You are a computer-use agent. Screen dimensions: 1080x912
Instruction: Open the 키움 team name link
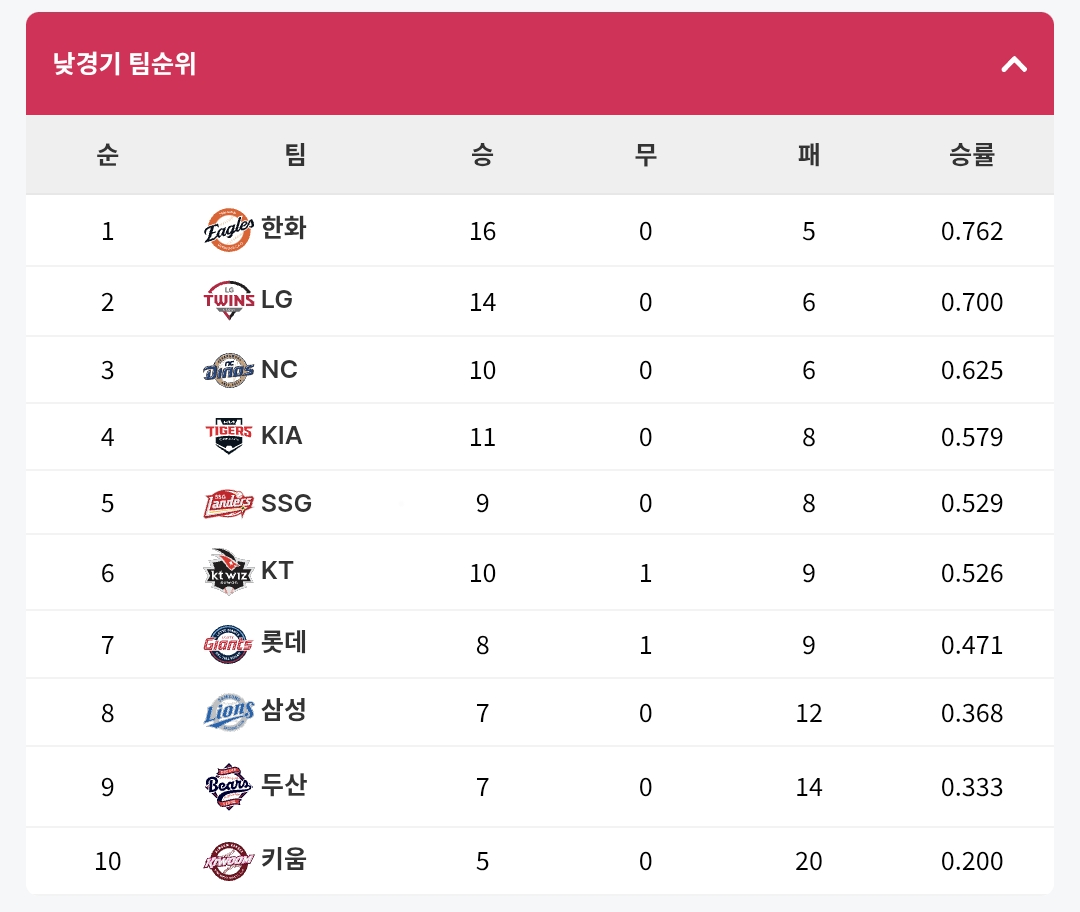(x=284, y=859)
